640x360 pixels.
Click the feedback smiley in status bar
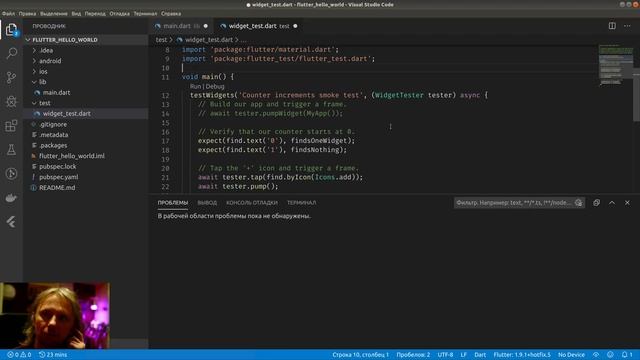(x=610, y=355)
